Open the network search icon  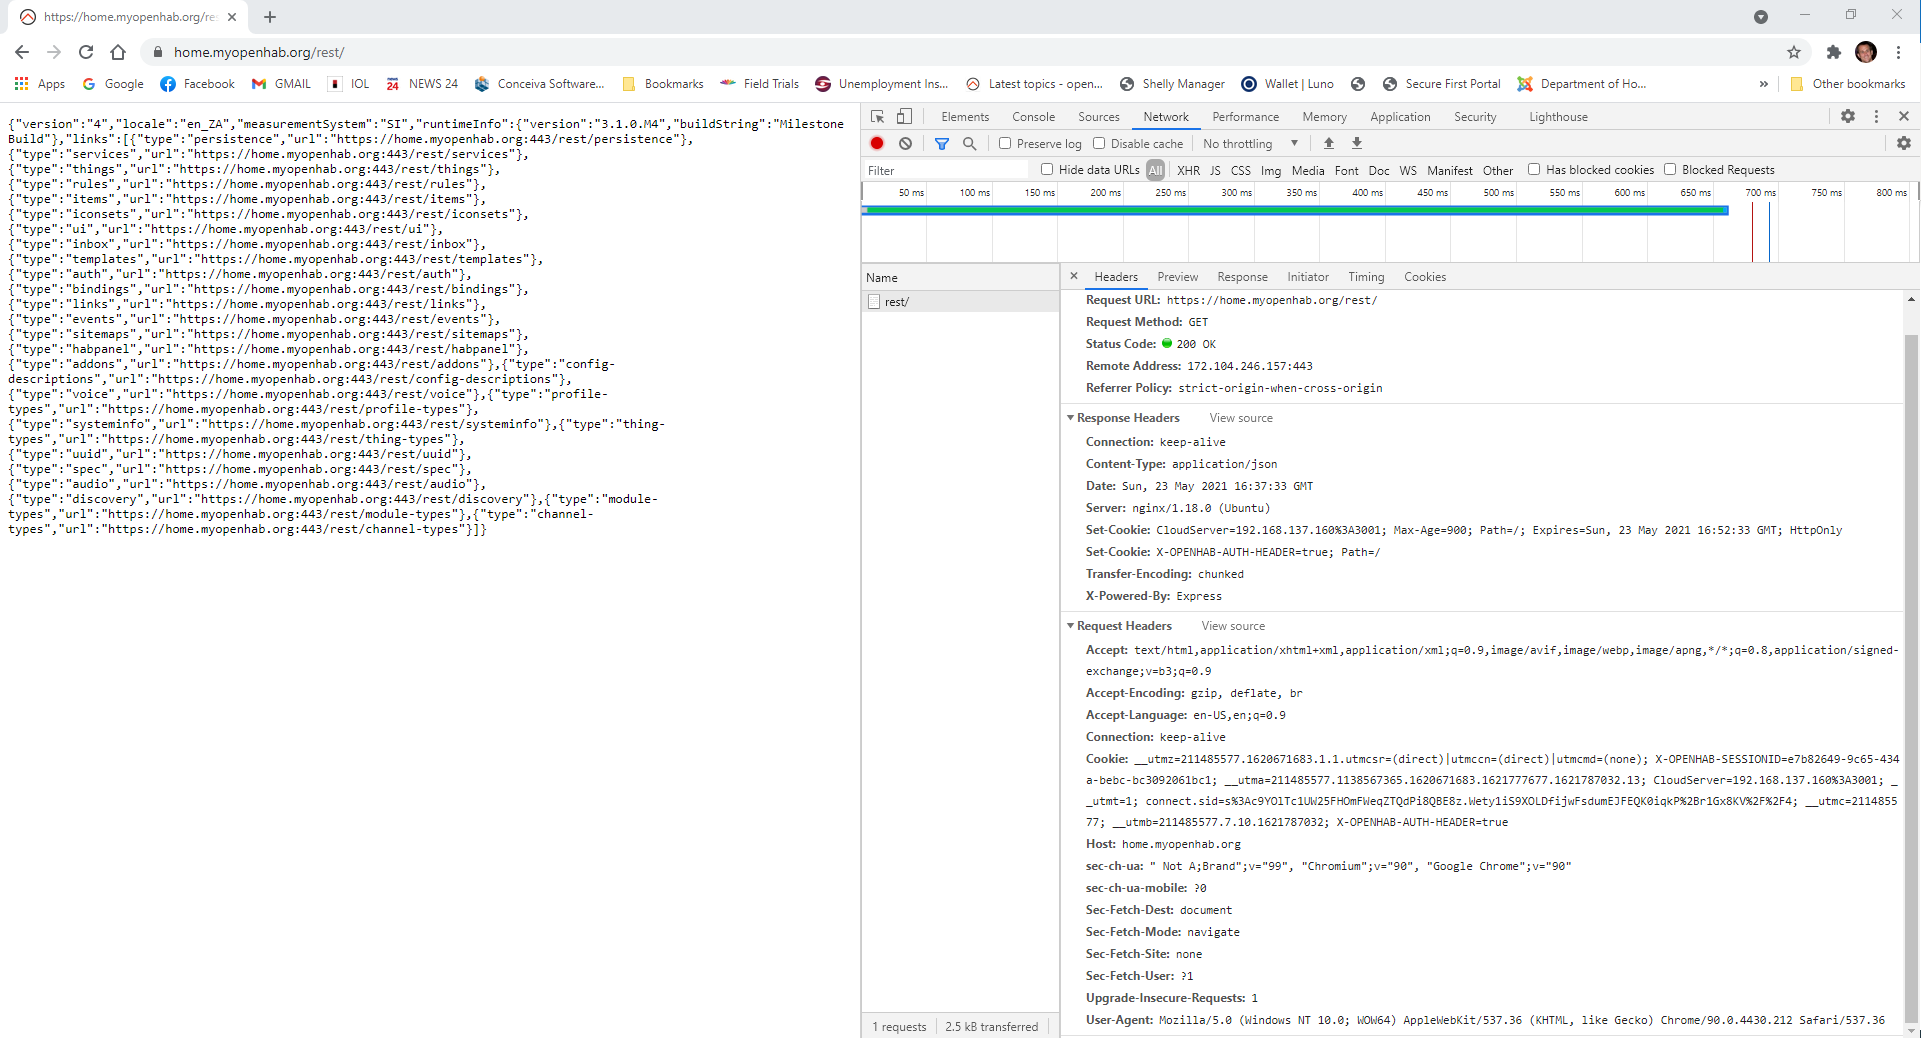(x=969, y=143)
